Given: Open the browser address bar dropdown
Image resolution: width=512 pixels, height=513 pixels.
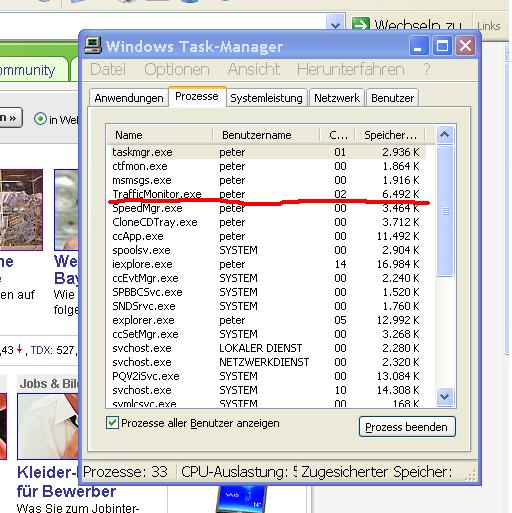Looking at the screenshot, I should click(x=335, y=23).
